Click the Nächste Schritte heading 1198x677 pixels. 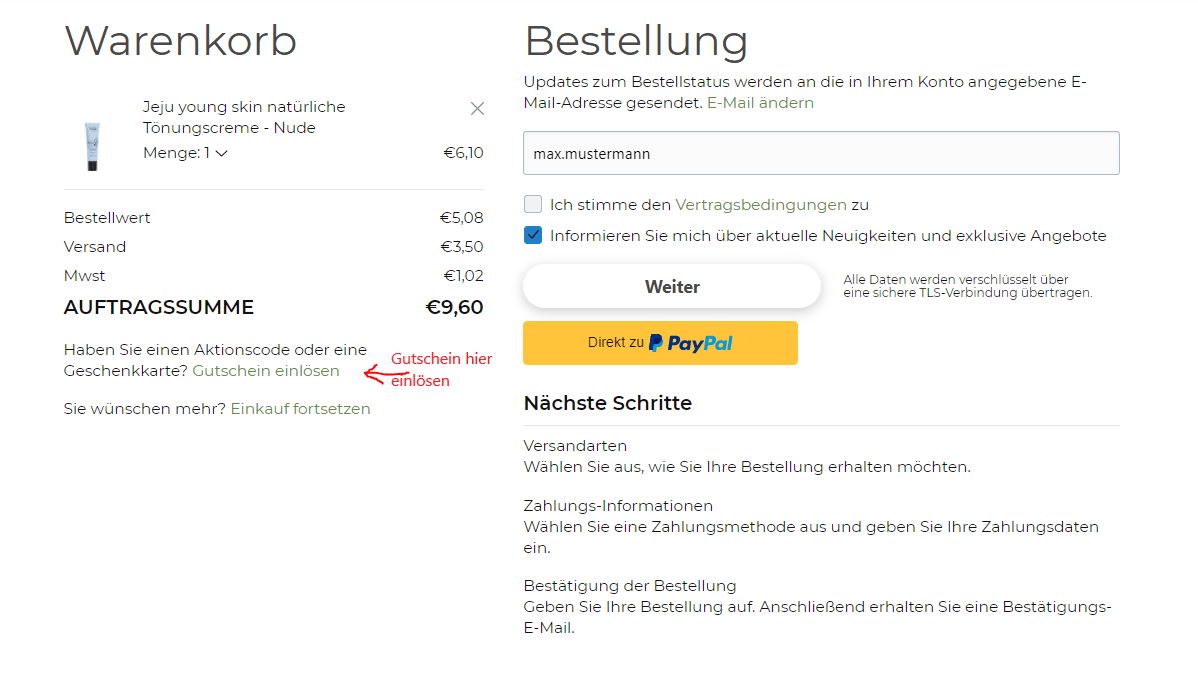tap(607, 403)
